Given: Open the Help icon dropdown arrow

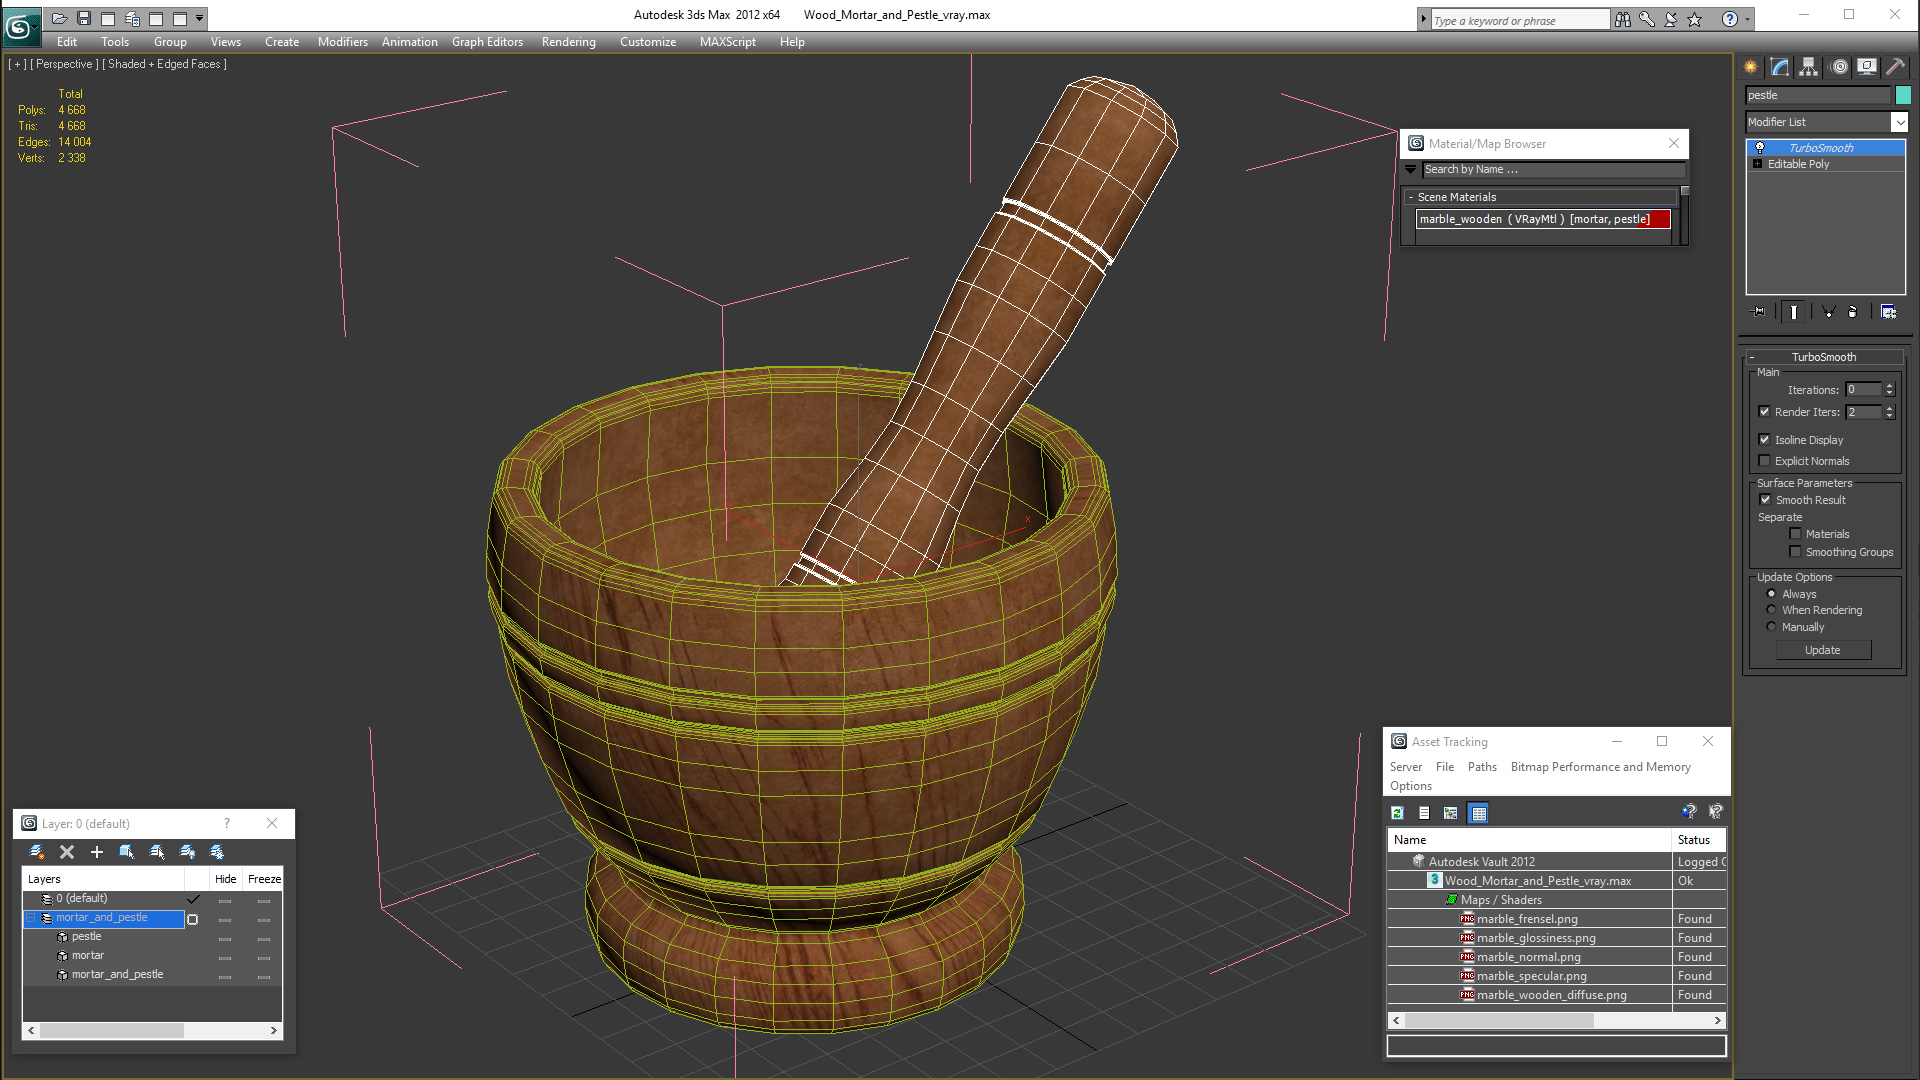Looking at the screenshot, I should pyautogui.click(x=1748, y=19).
